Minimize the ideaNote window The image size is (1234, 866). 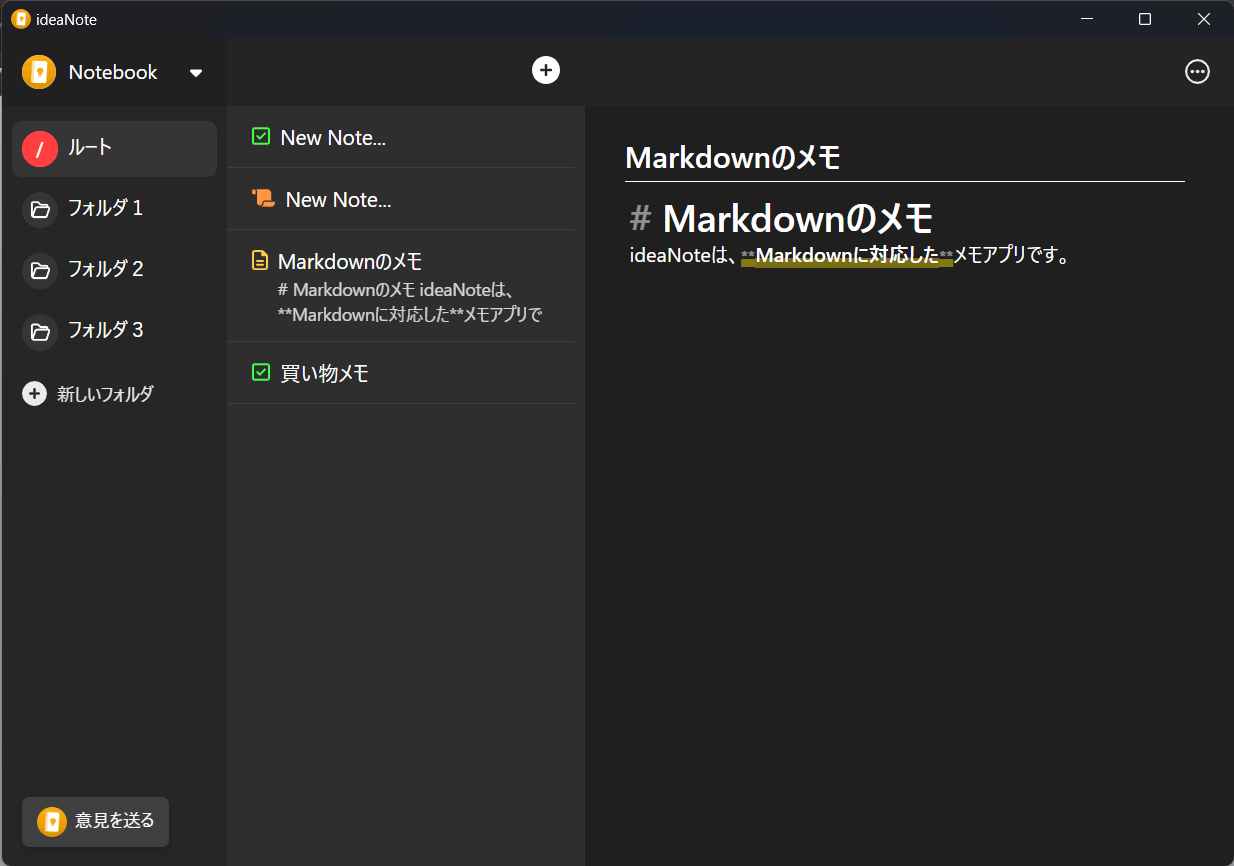coord(1087,19)
